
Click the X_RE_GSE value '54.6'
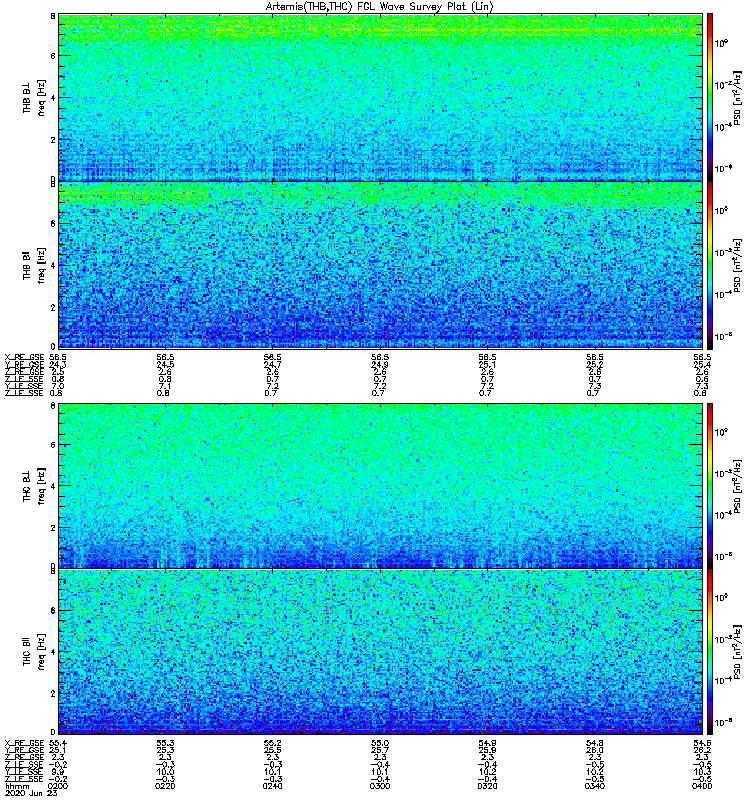pos(703,743)
